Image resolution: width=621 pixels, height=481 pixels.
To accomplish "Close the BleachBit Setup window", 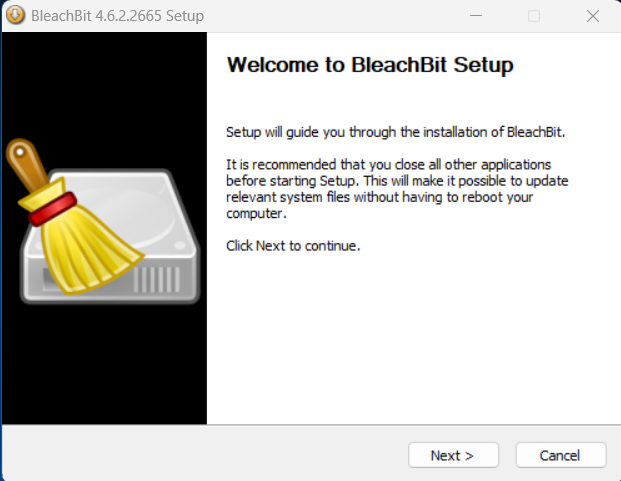I will tap(592, 16).
